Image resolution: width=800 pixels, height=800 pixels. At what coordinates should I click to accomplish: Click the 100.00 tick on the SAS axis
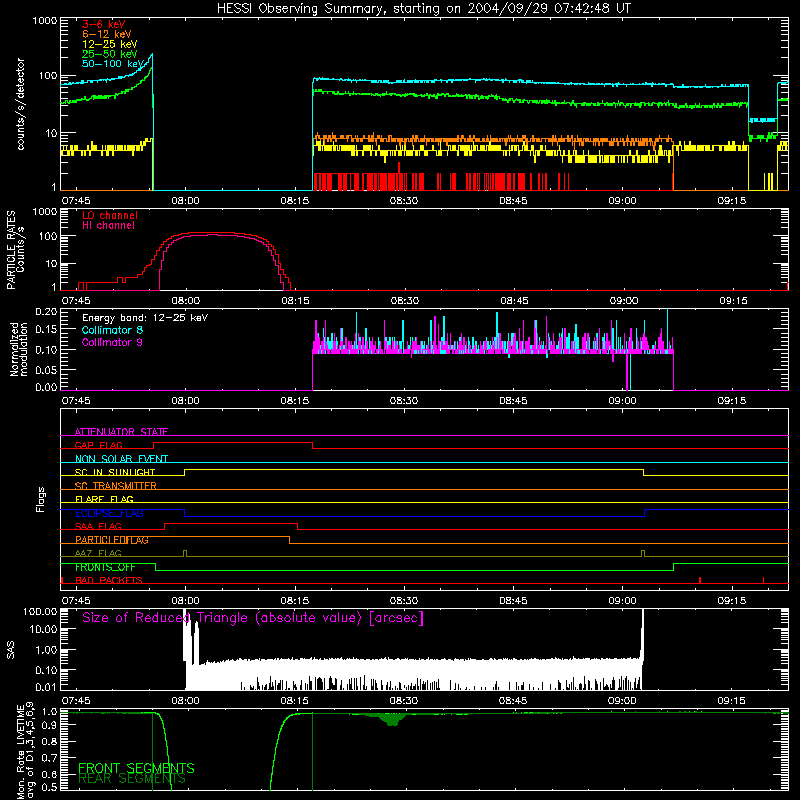click(x=40, y=611)
